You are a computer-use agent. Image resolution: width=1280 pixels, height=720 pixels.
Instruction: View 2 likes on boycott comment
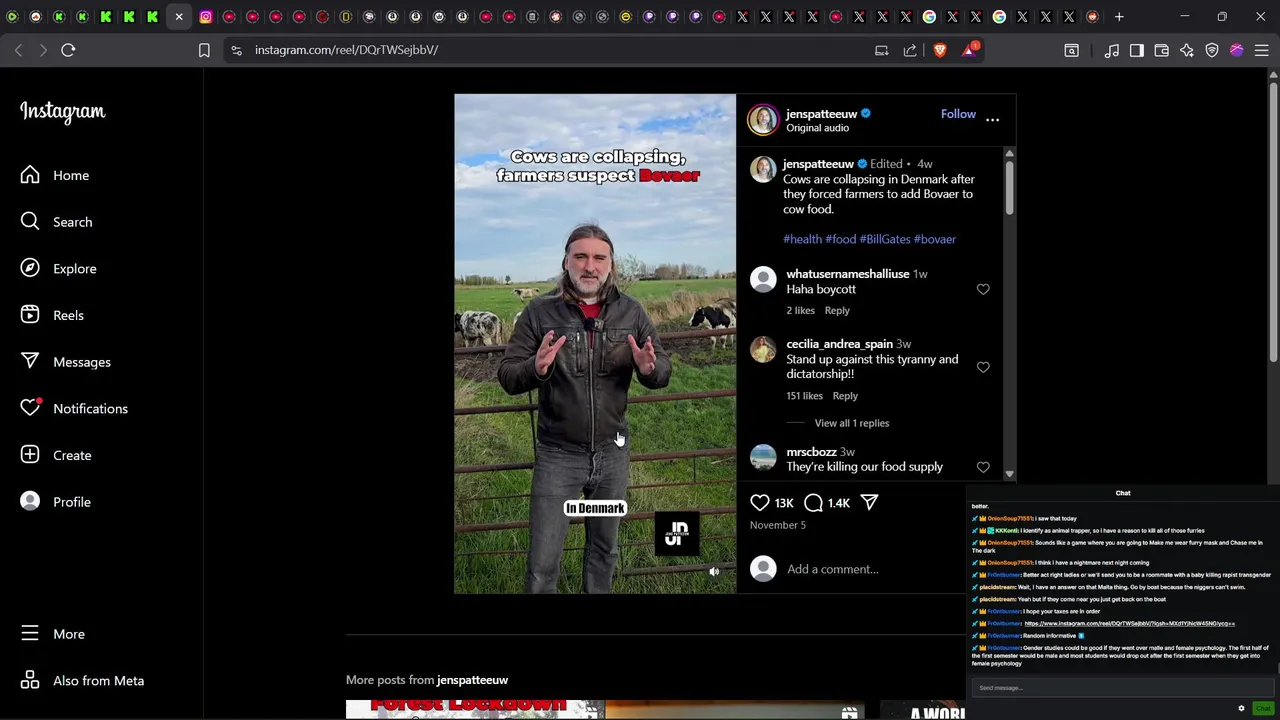[x=800, y=311]
